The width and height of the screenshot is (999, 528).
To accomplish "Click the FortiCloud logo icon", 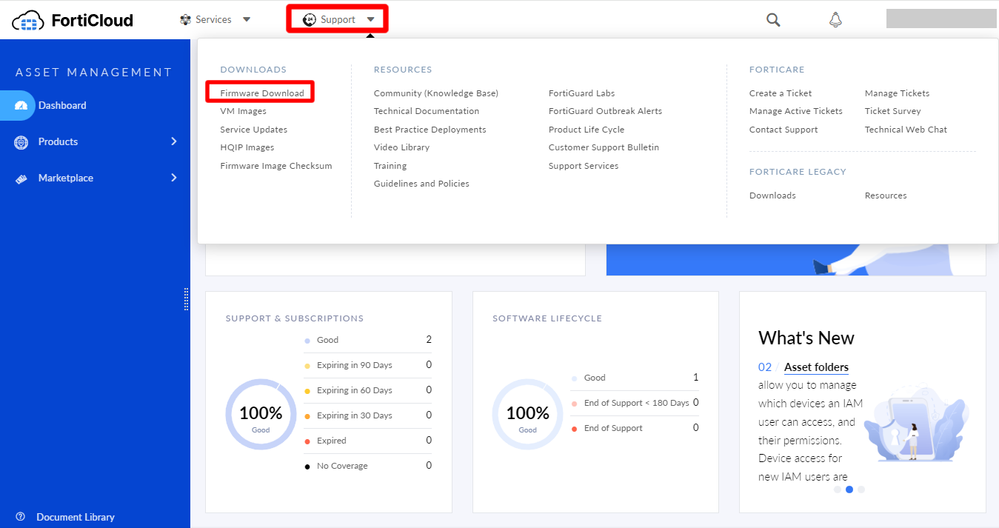I will pyautogui.click(x=28, y=19).
